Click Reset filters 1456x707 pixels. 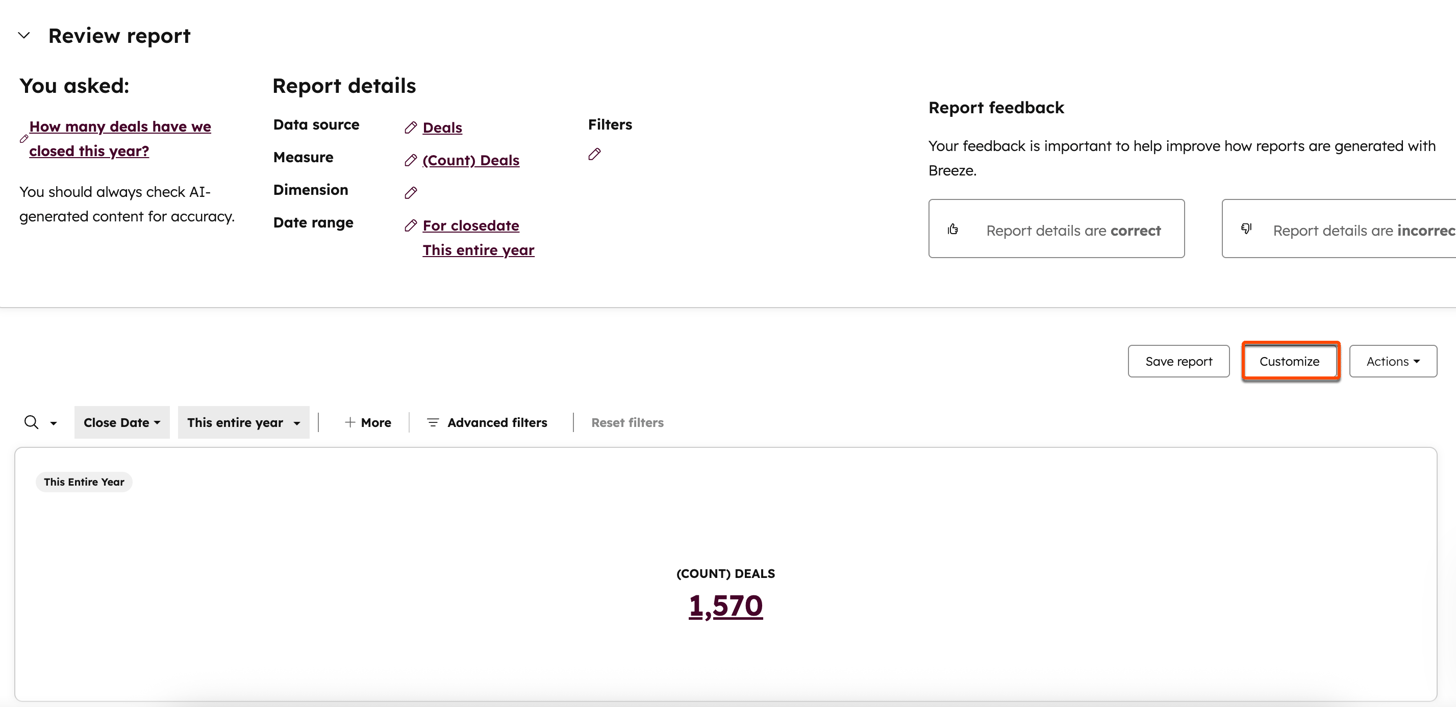627,422
